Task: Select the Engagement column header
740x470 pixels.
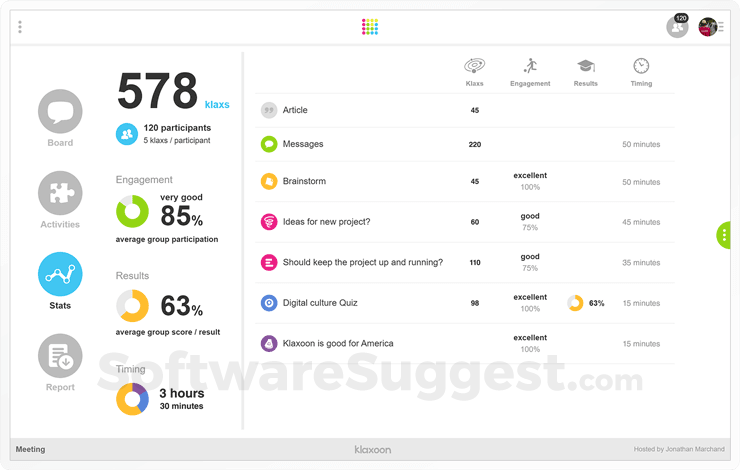Action: click(x=530, y=72)
